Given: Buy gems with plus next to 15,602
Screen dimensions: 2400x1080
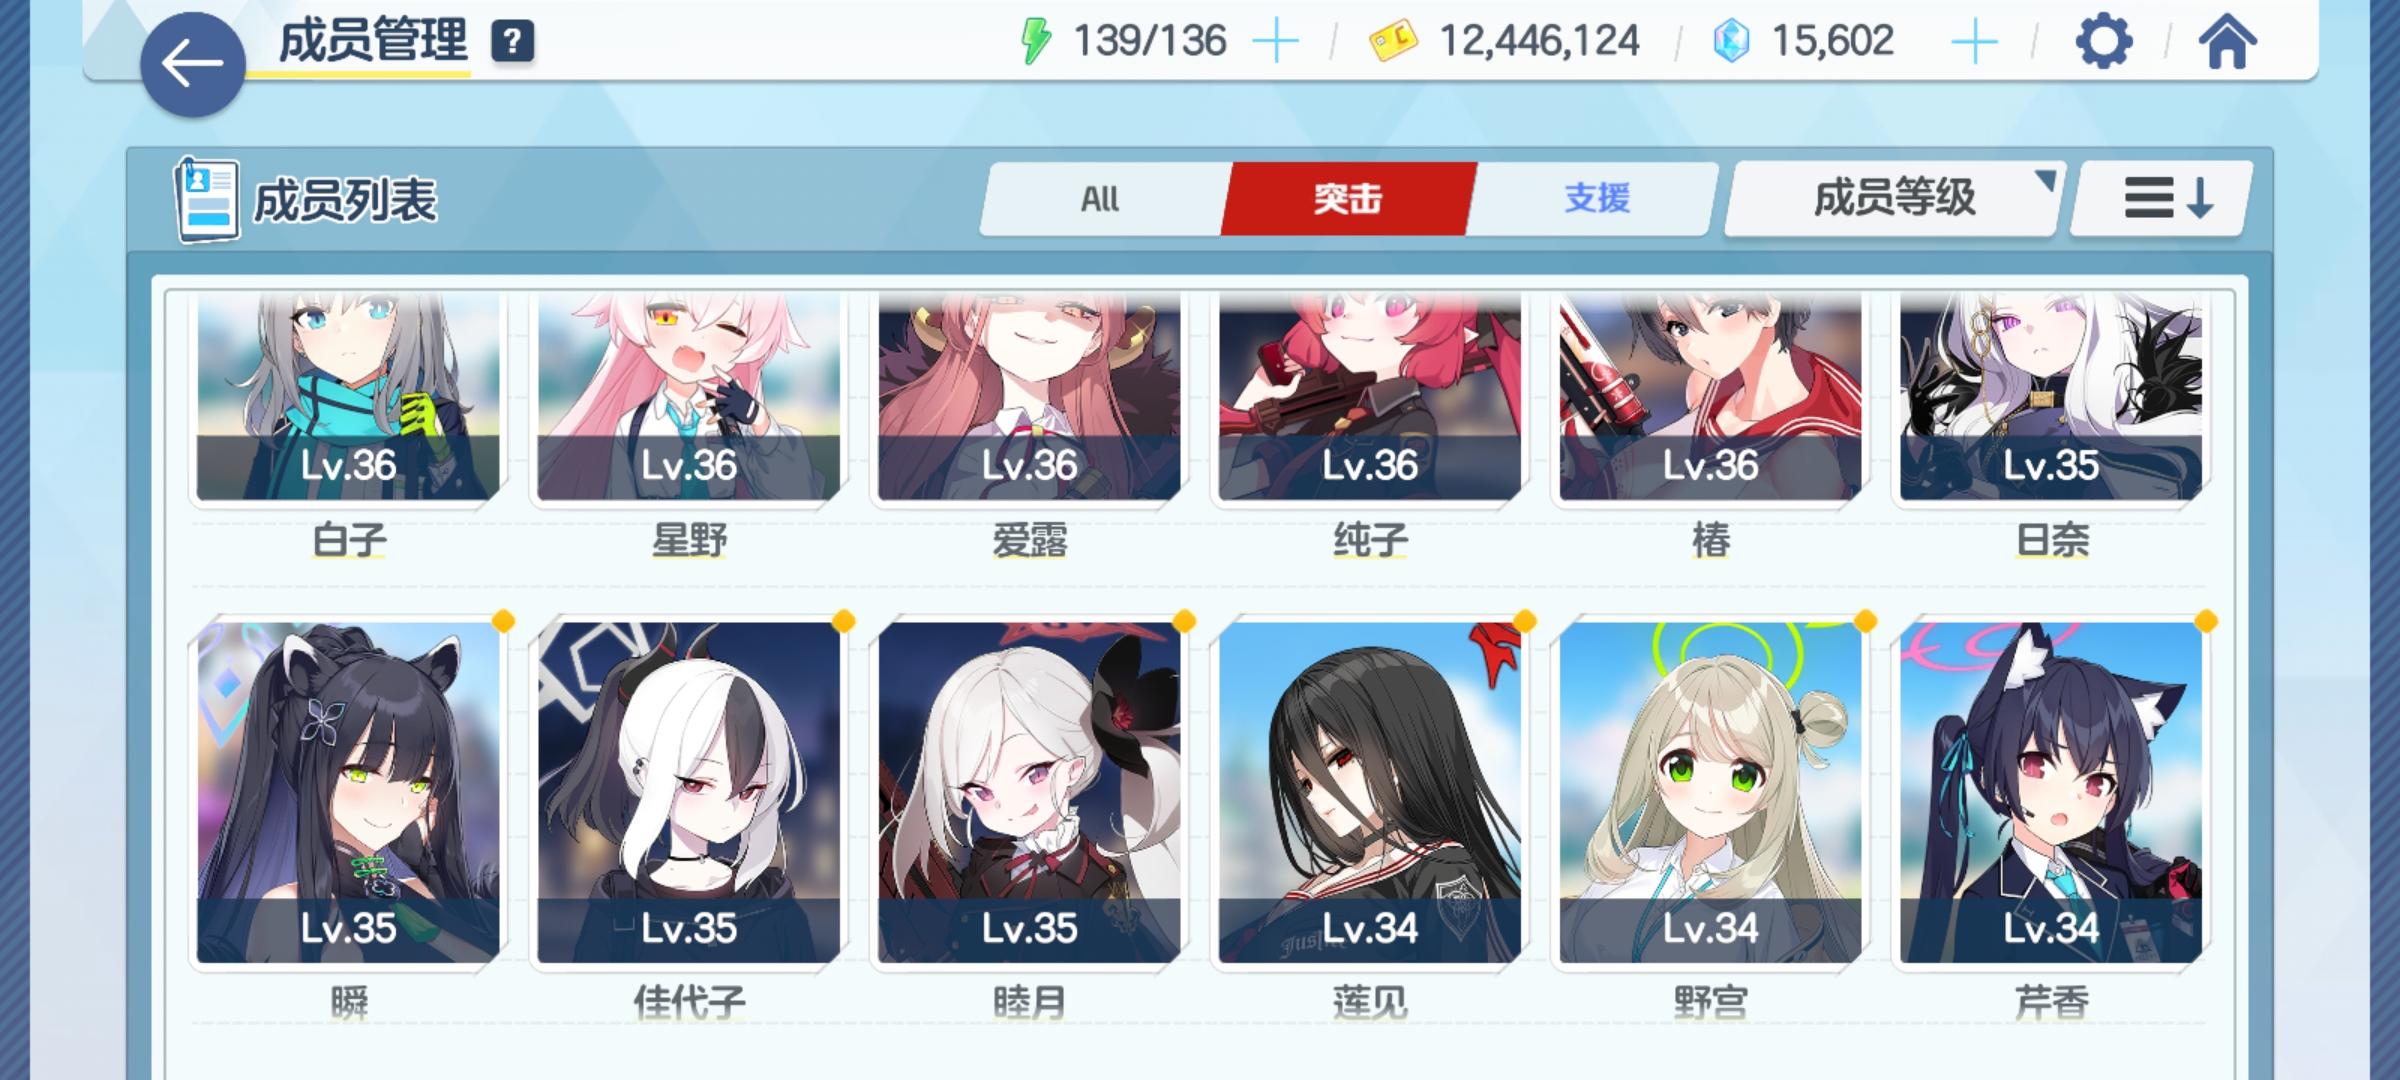Looking at the screenshot, I should (x=1974, y=42).
